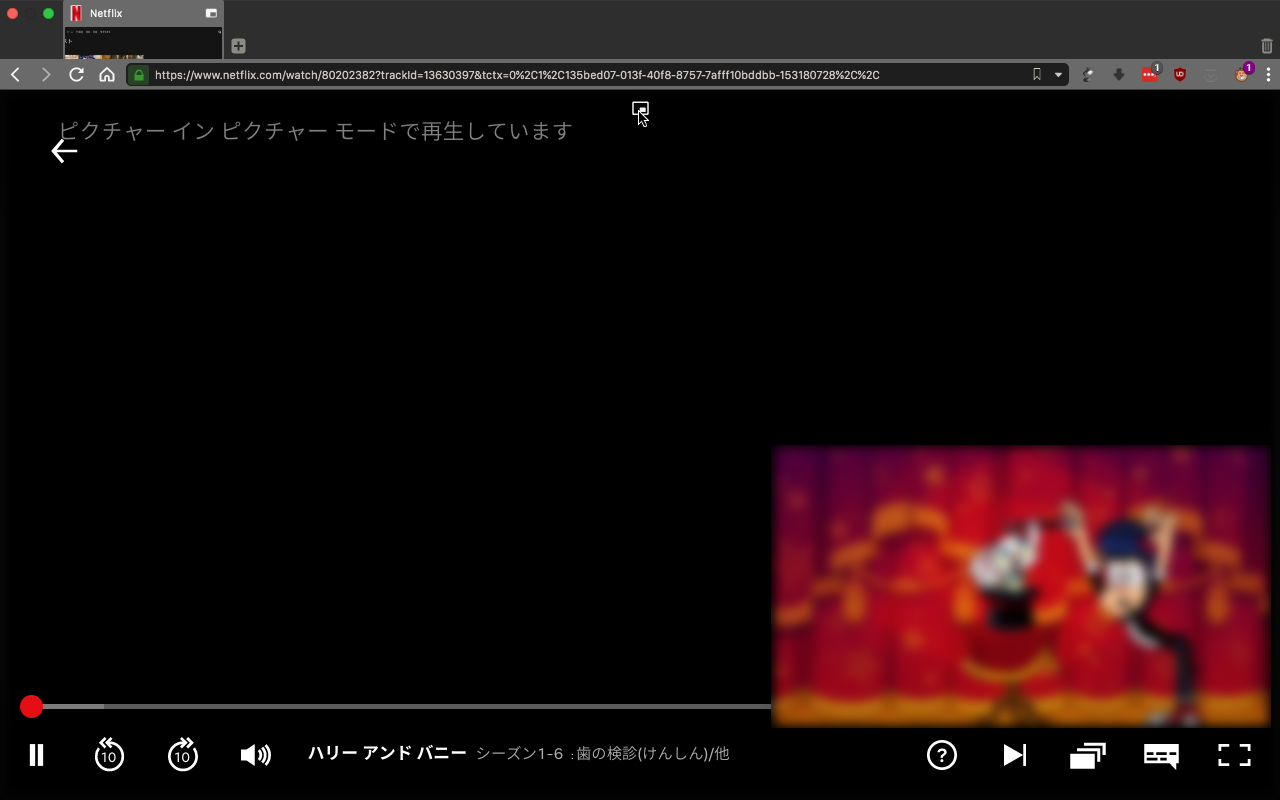Open a new tab with plus button
This screenshot has width=1280, height=800.
238,46
